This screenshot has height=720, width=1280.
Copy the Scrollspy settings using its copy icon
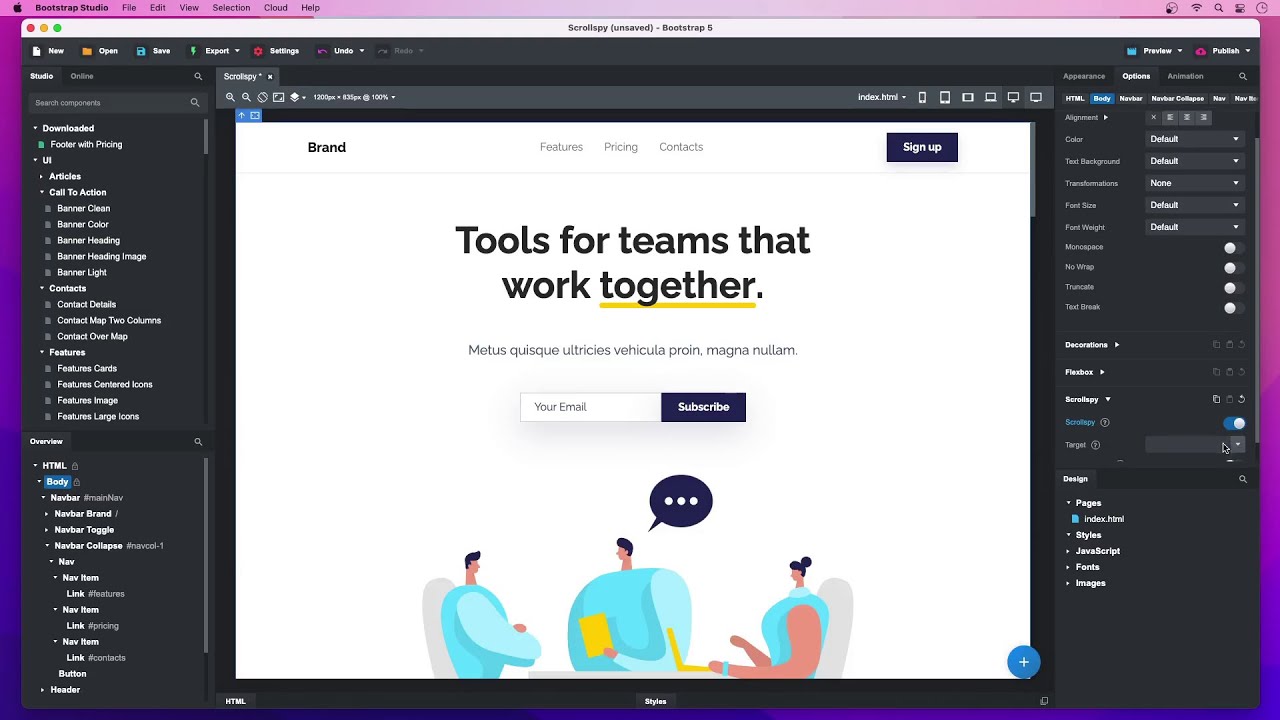[x=1216, y=399]
